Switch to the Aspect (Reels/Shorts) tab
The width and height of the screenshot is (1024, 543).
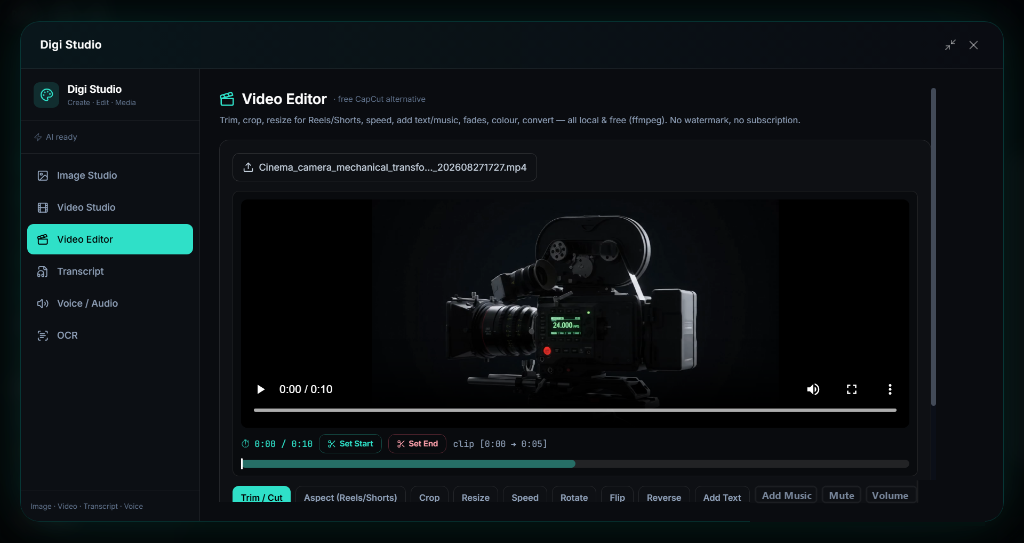point(350,495)
